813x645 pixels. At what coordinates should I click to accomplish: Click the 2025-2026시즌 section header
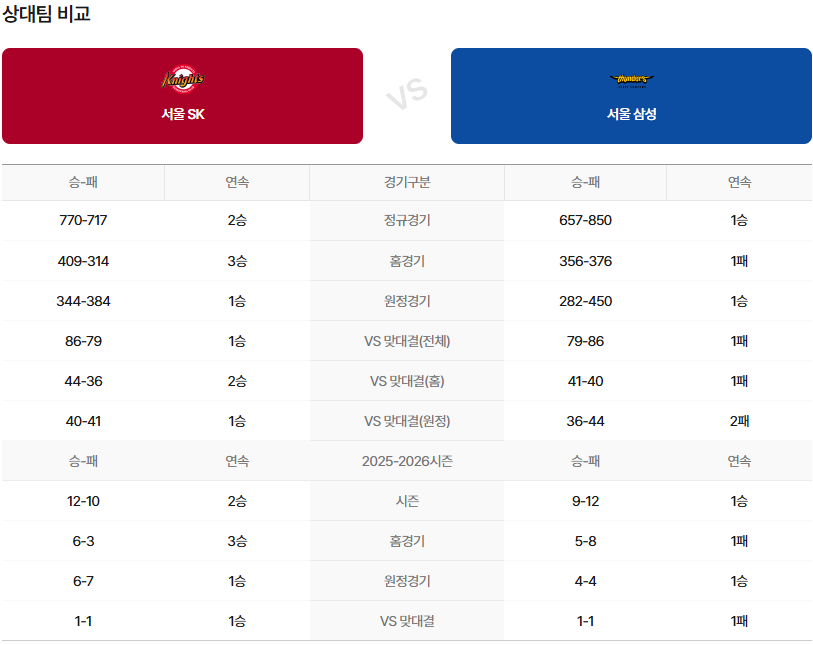[407, 461]
